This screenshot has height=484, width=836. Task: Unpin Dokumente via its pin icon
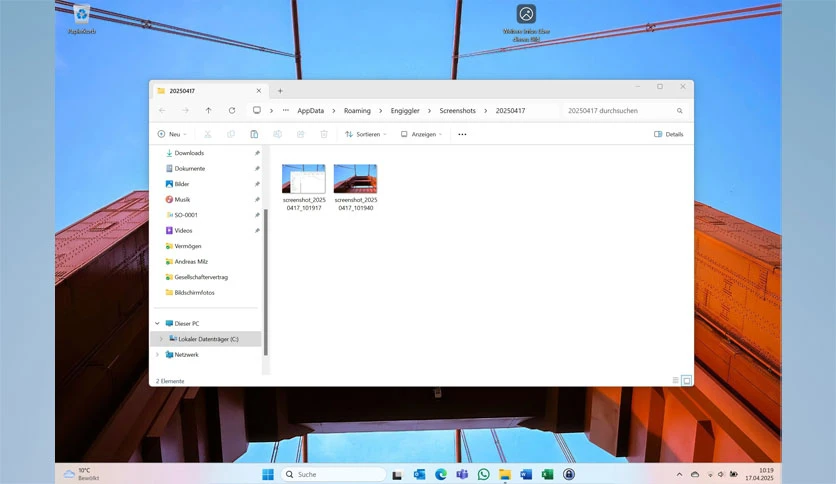click(257, 168)
